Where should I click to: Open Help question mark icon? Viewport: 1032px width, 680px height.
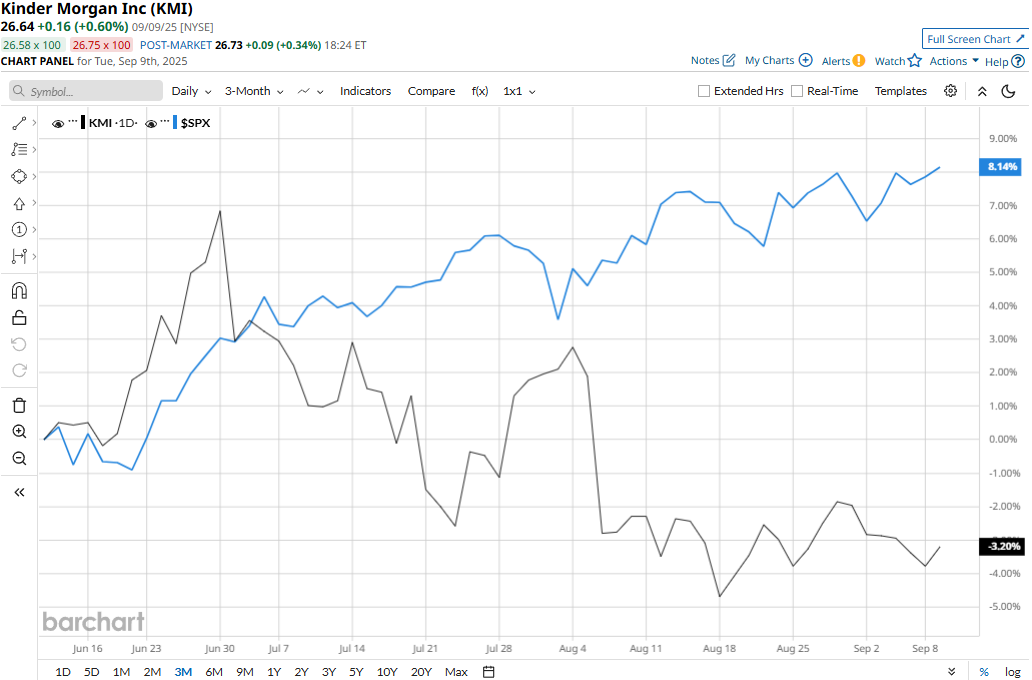click(1018, 61)
